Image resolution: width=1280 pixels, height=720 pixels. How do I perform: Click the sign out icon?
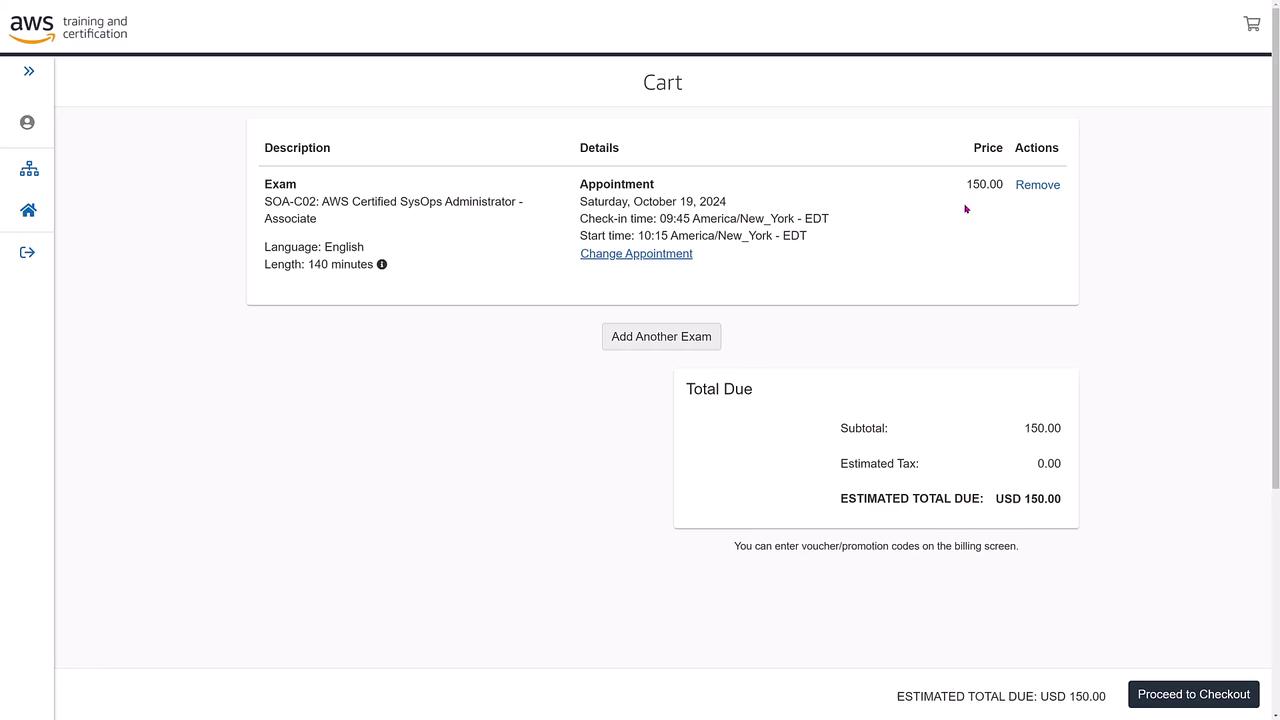tap(28, 253)
